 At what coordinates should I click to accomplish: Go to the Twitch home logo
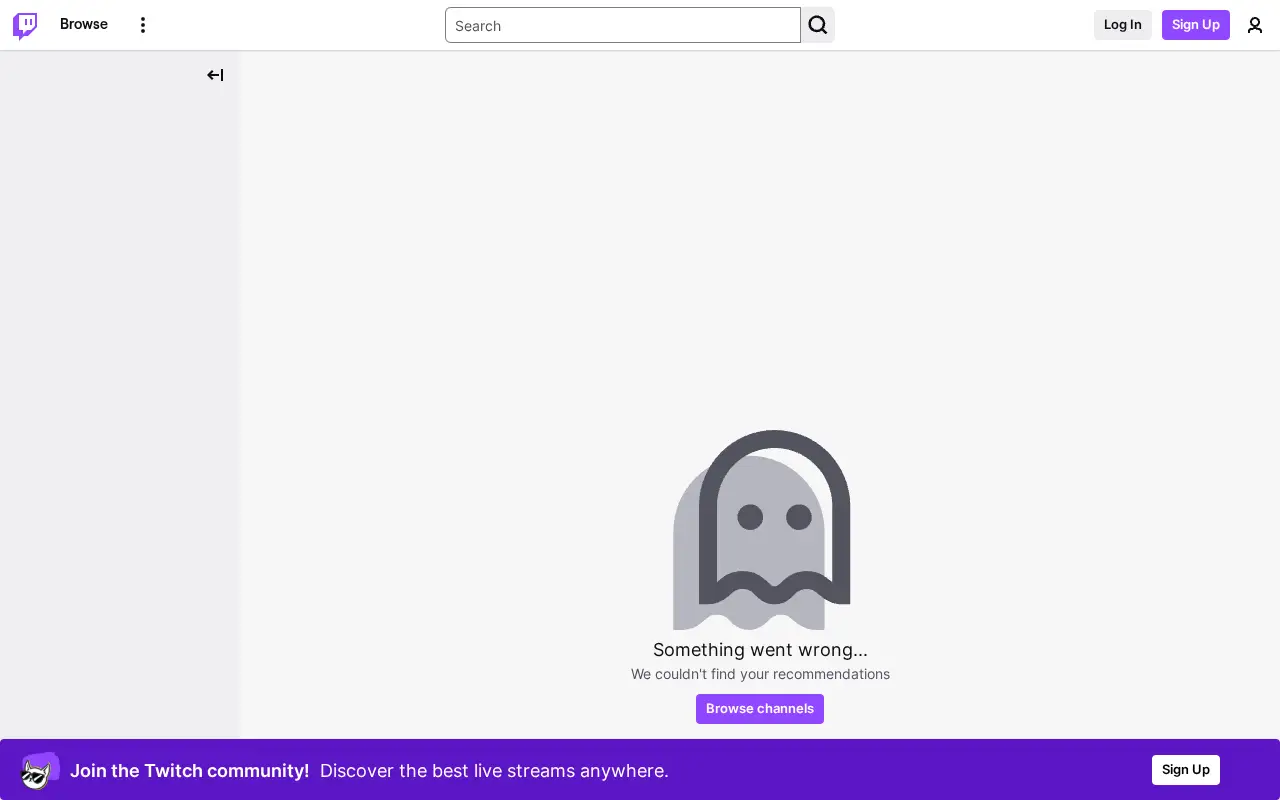pyautogui.click(x=25, y=25)
